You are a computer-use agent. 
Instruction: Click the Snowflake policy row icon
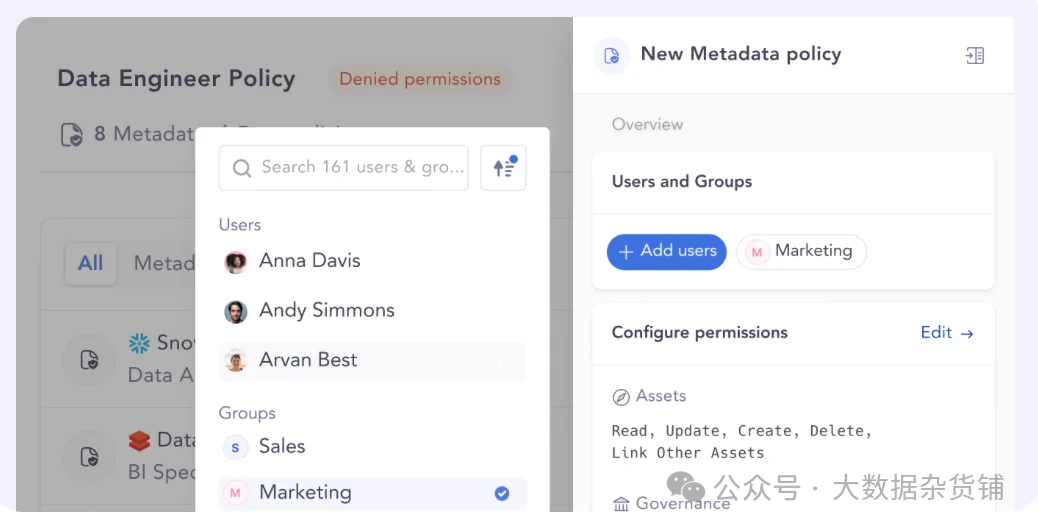tap(89, 360)
